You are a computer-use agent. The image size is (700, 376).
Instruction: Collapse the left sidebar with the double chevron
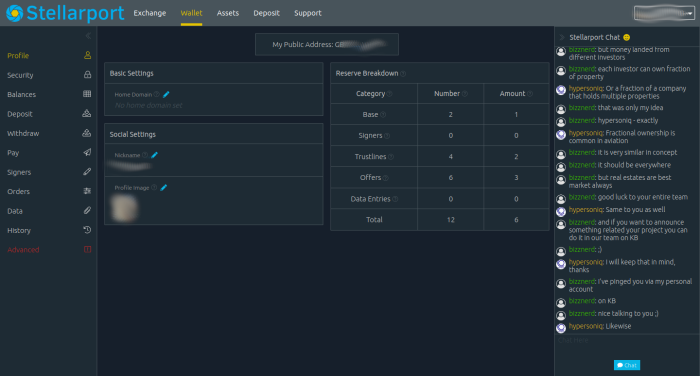[88, 36]
